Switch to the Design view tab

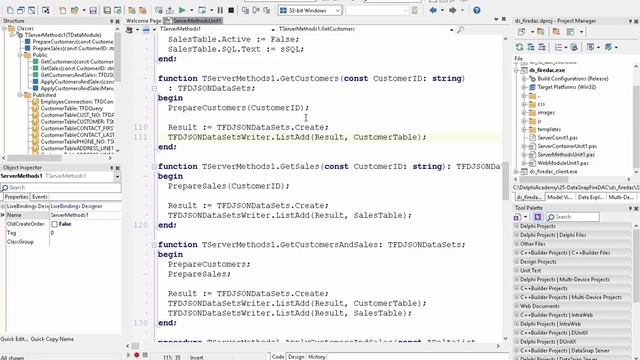pos(296,357)
